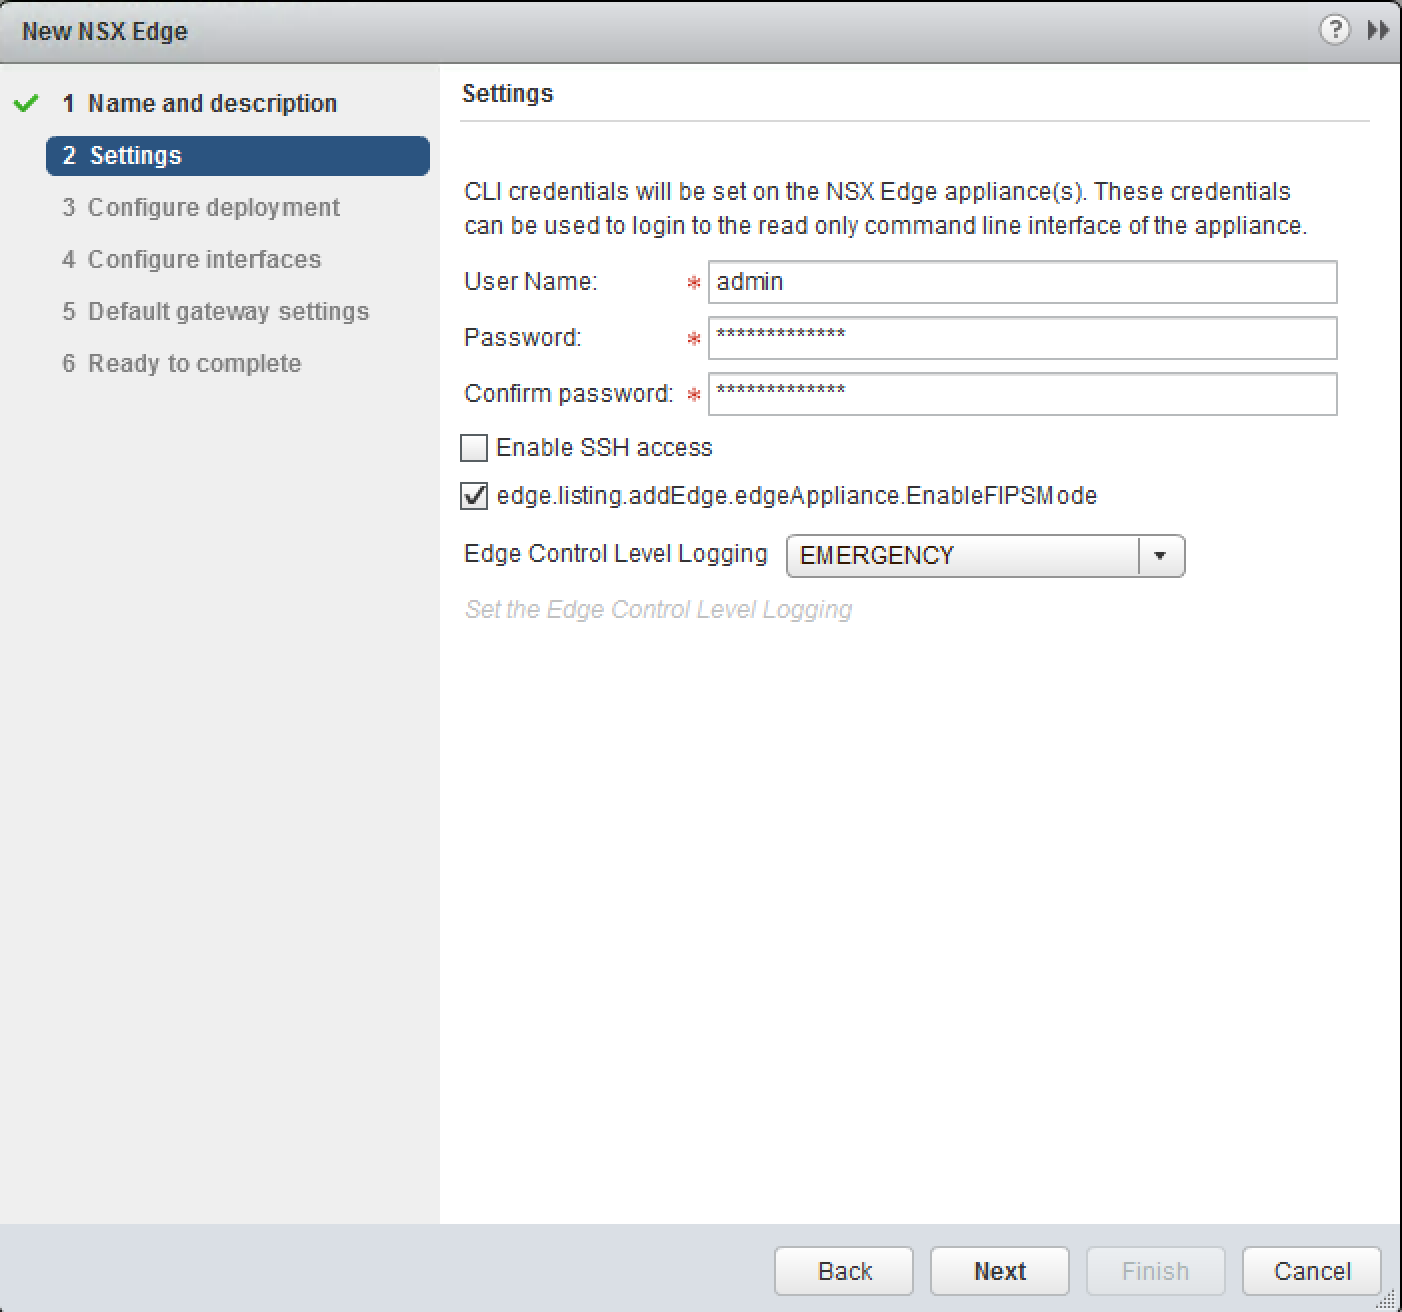Click the 'Set the Edge Control Level Logging' hint
Viewport: 1402px width, 1312px height.
(659, 609)
